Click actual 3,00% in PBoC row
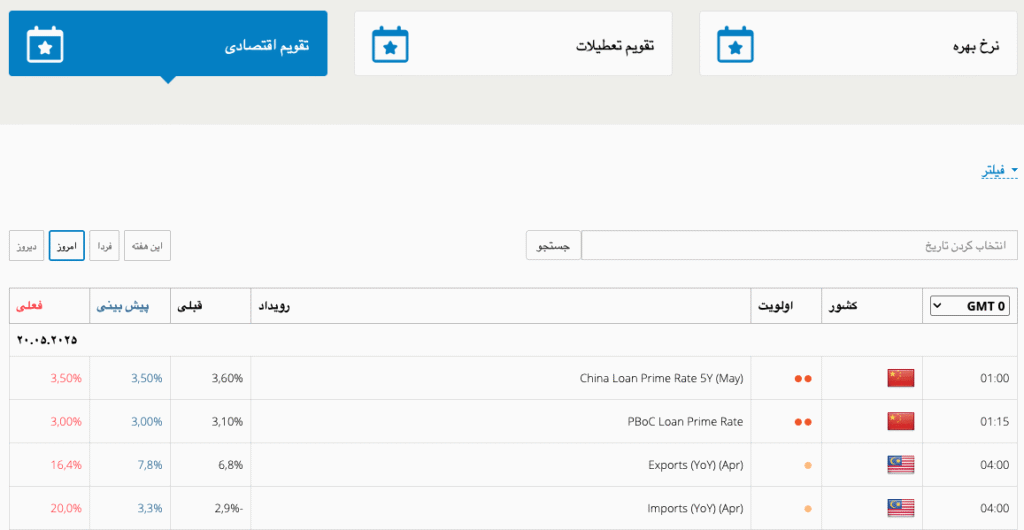Viewport: 1024px width, 530px height. [66, 422]
